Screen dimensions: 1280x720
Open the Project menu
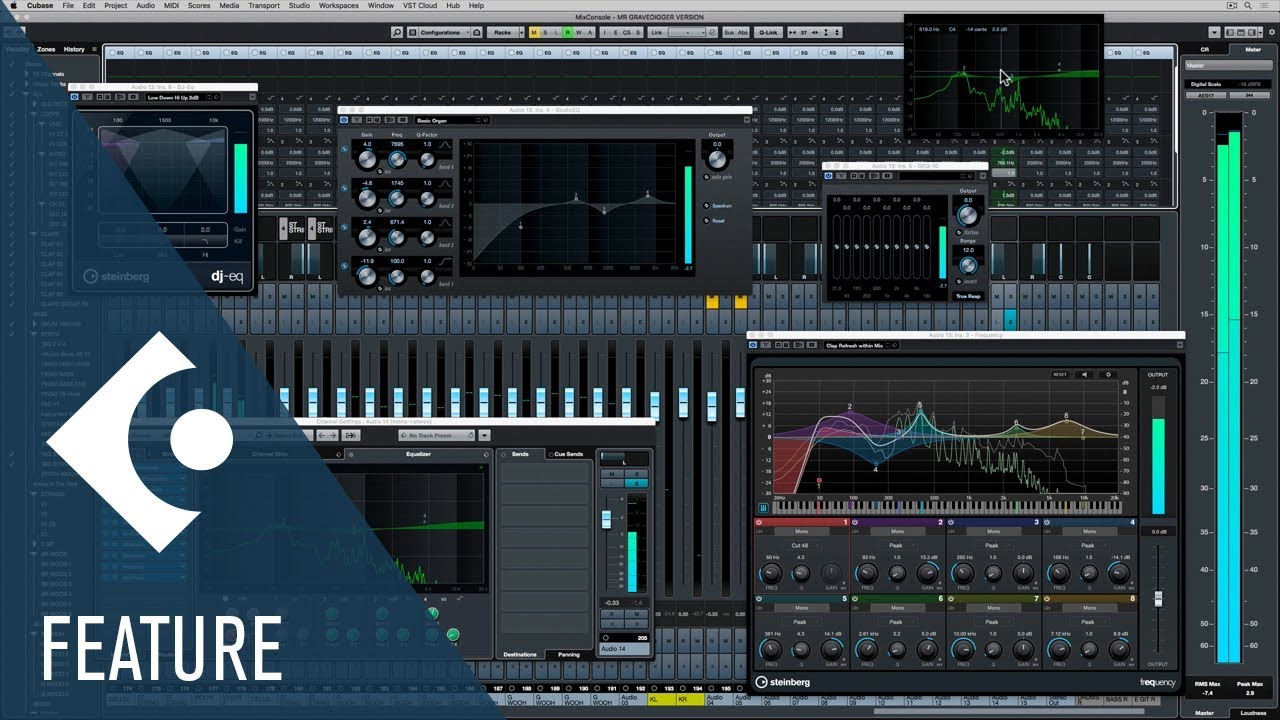[x=115, y=5]
